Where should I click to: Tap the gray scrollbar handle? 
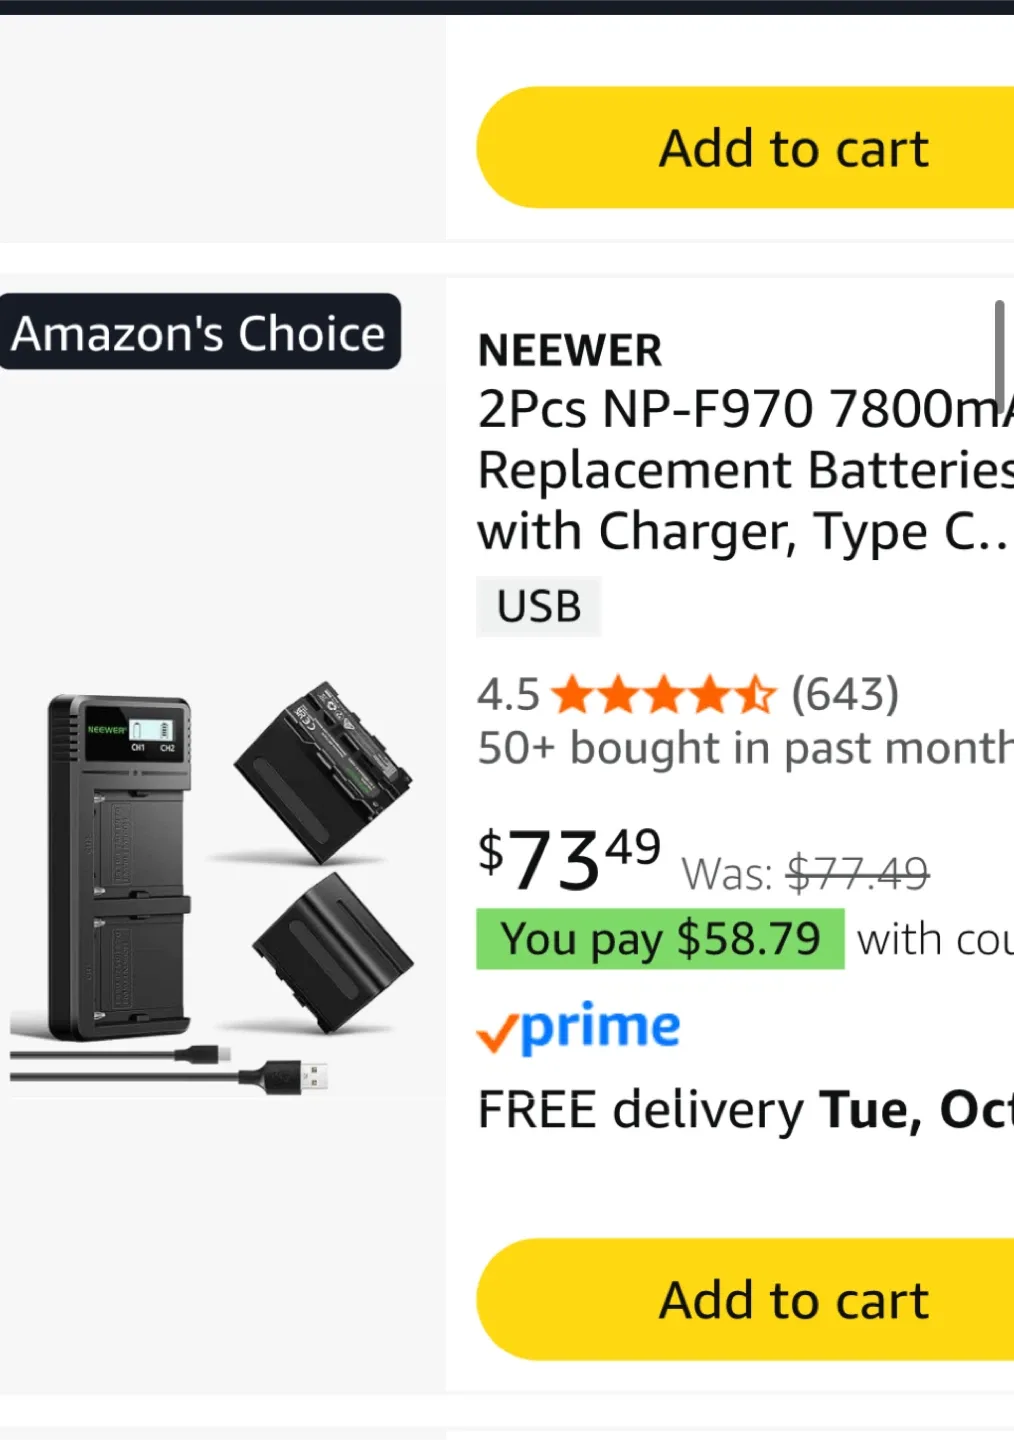pos(998,356)
